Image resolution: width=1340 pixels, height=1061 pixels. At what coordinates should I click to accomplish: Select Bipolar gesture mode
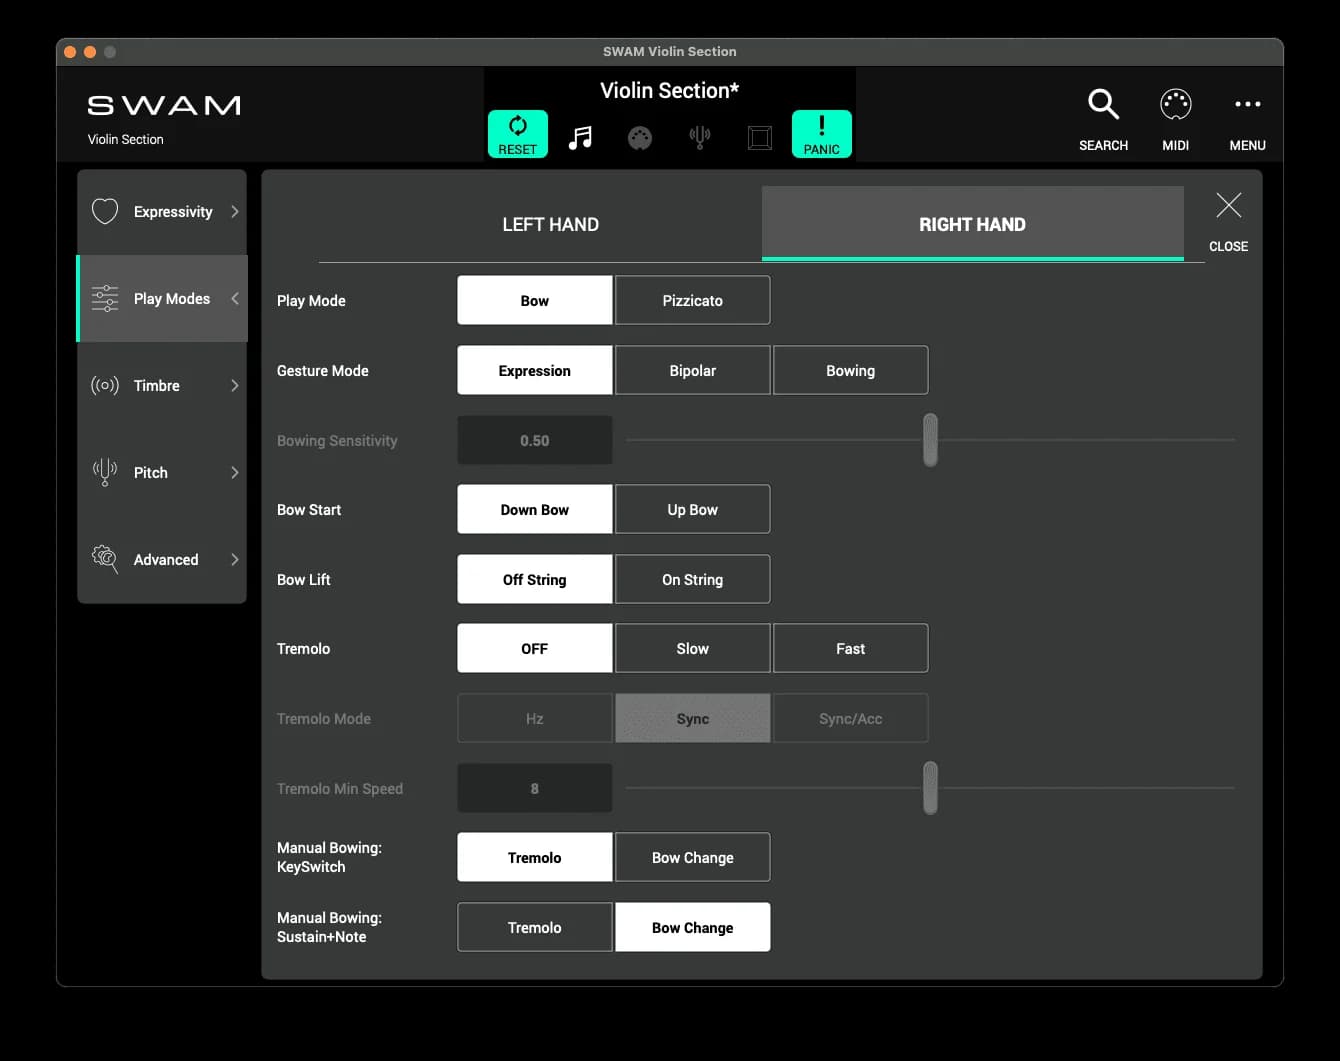(x=692, y=370)
